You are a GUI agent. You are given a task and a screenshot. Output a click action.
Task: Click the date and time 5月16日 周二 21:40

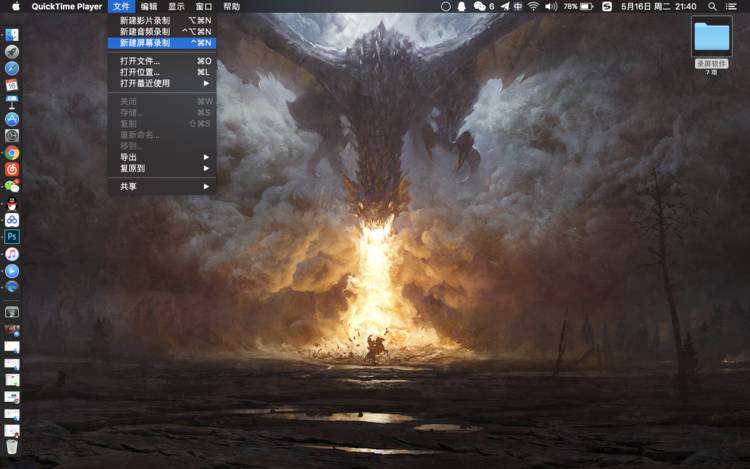pyautogui.click(x=658, y=7)
